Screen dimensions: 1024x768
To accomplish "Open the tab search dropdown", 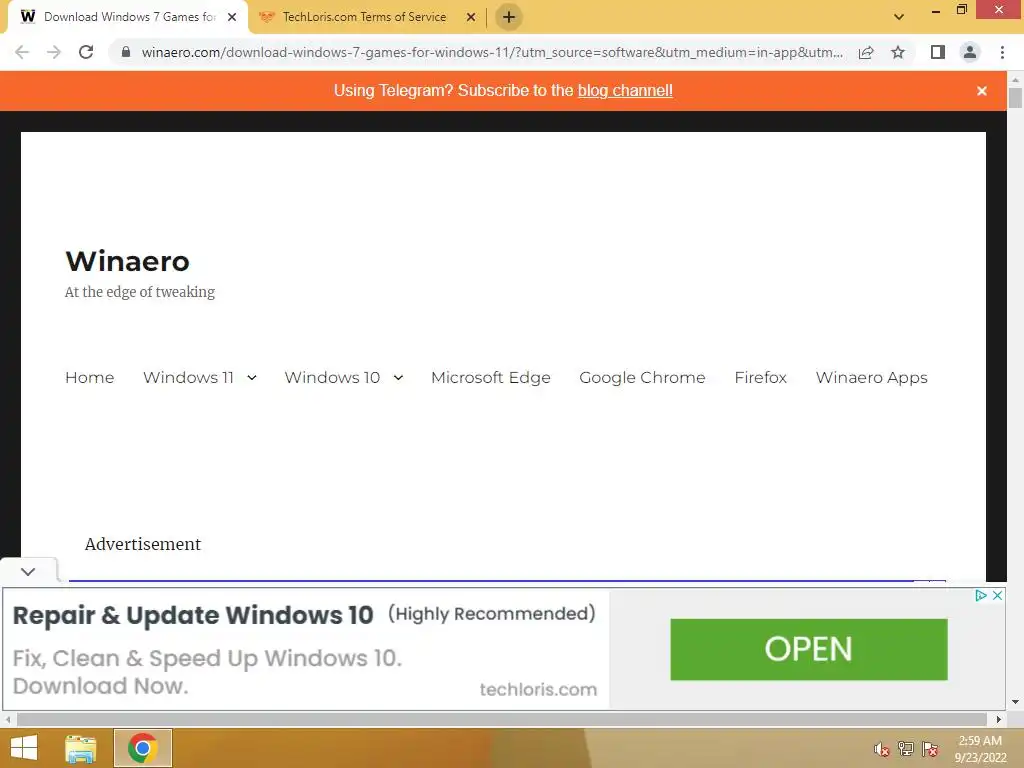I will 899,17.
